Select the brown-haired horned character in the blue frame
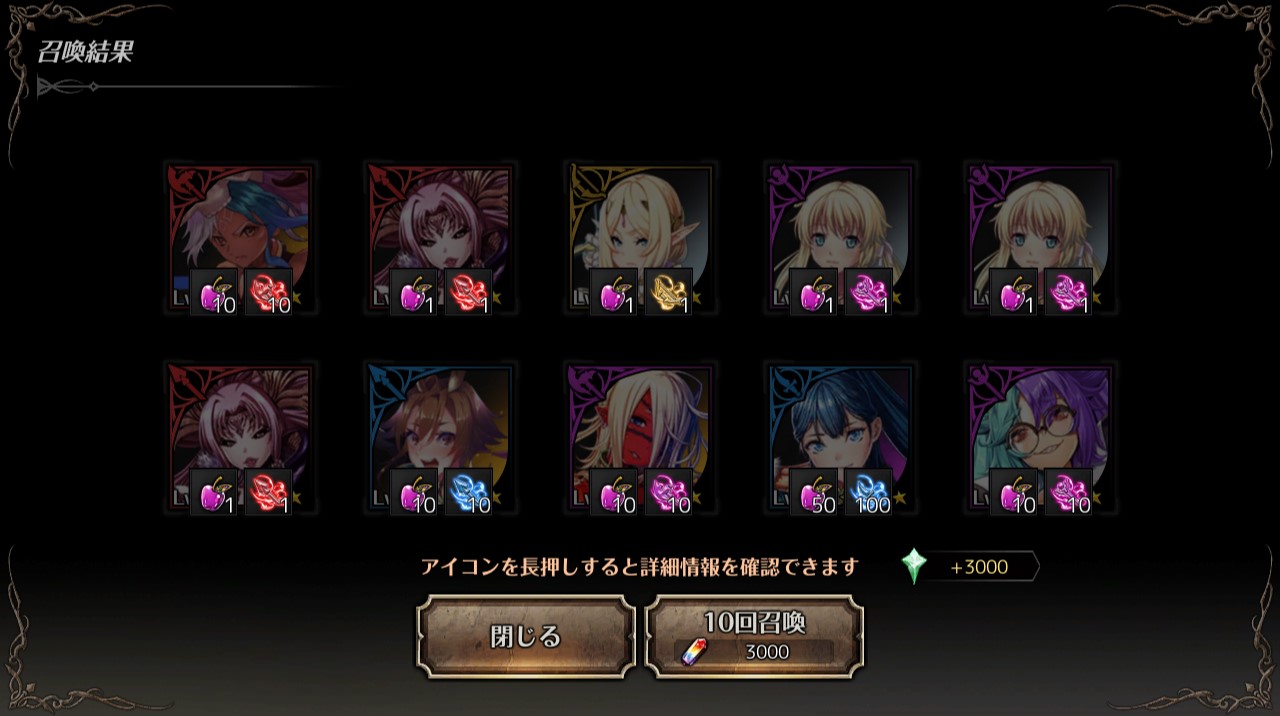The image size is (1280, 716). [440, 438]
